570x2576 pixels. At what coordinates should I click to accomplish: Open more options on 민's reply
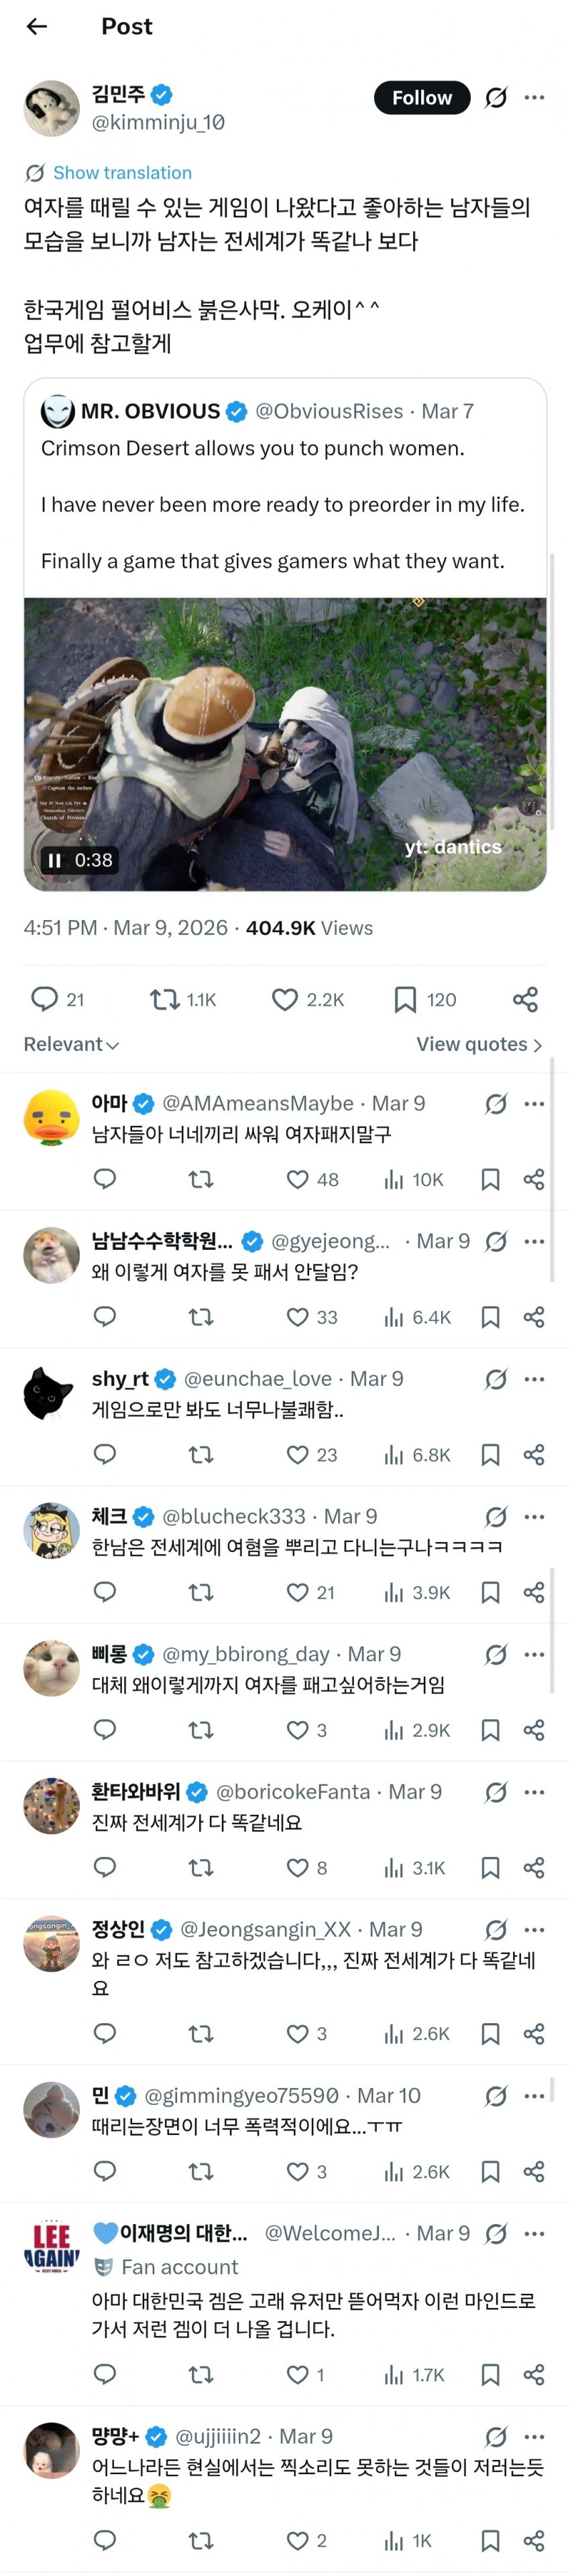[534, 2095]
